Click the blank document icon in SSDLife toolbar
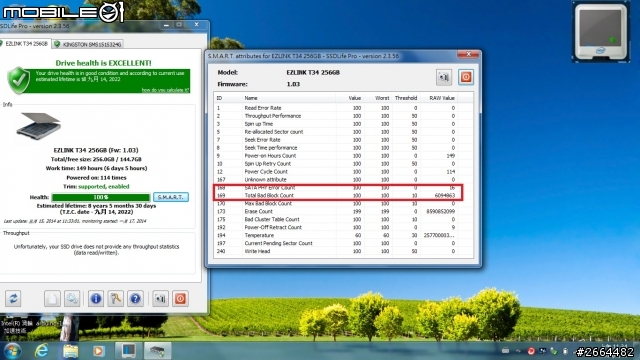This screenshot has height=360, width=640. pyautogui.click(x=52, y=298)
